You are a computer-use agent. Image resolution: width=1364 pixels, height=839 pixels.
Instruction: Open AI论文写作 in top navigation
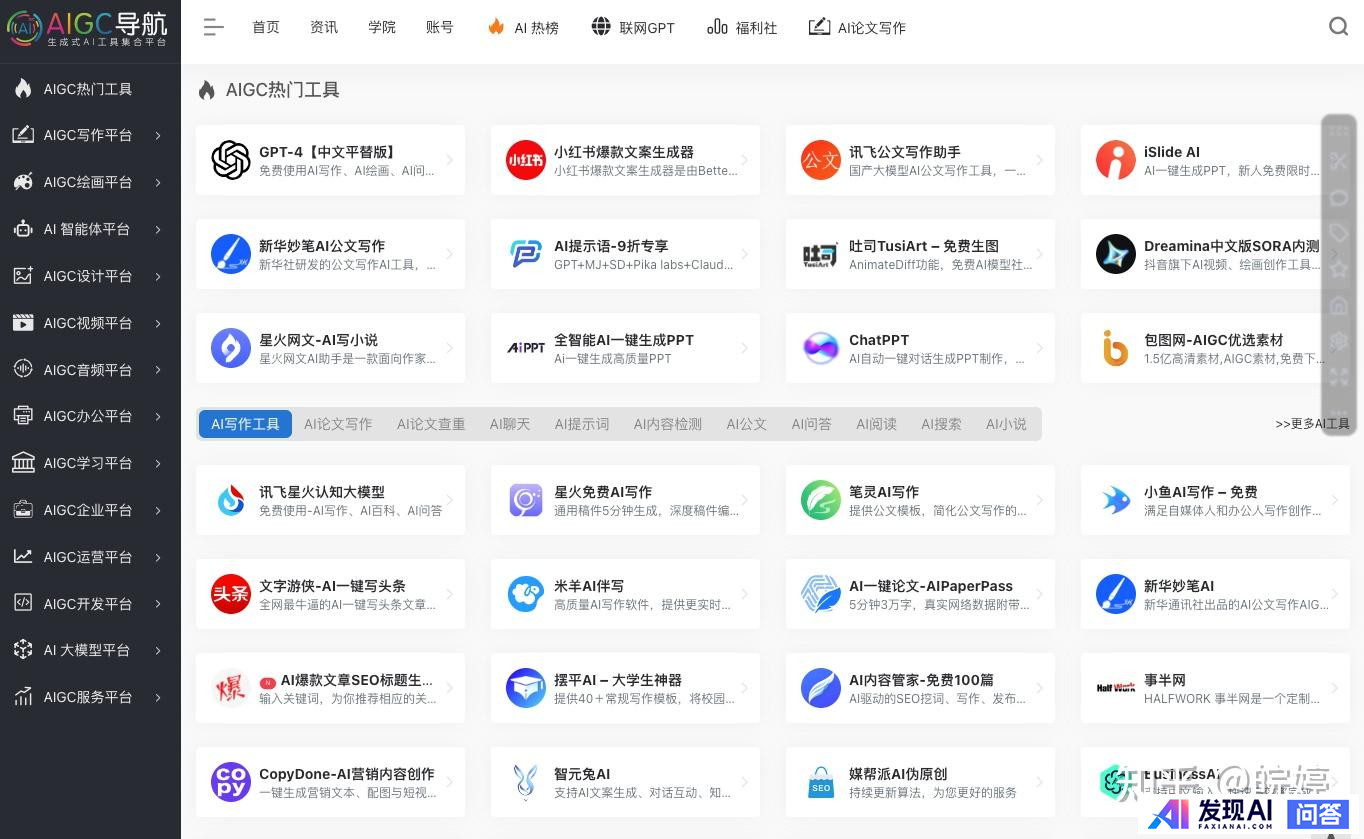857,28
